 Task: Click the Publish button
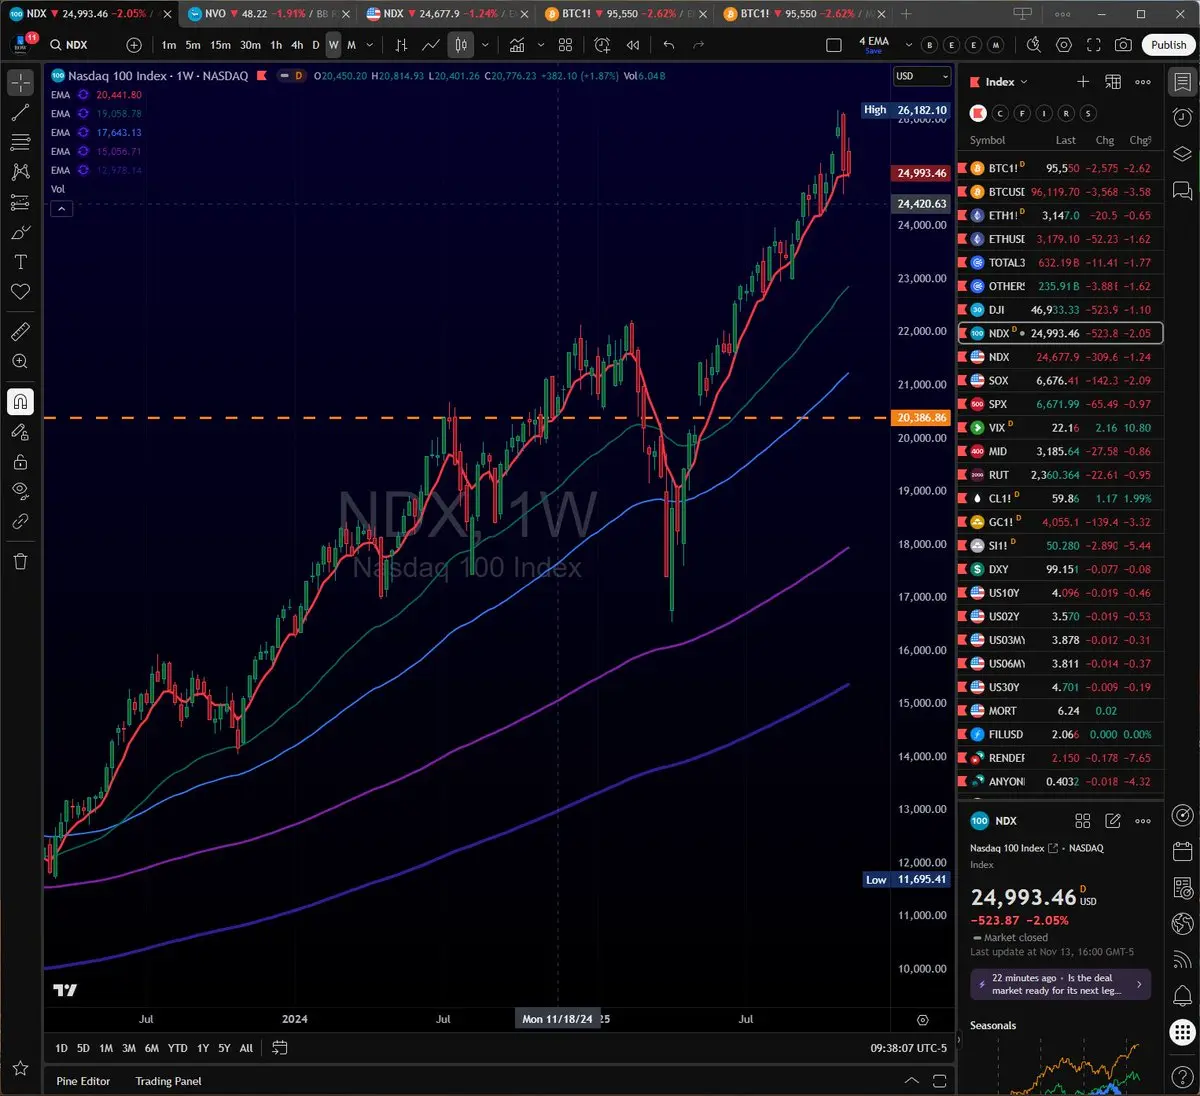click(x=1168, y=45)
